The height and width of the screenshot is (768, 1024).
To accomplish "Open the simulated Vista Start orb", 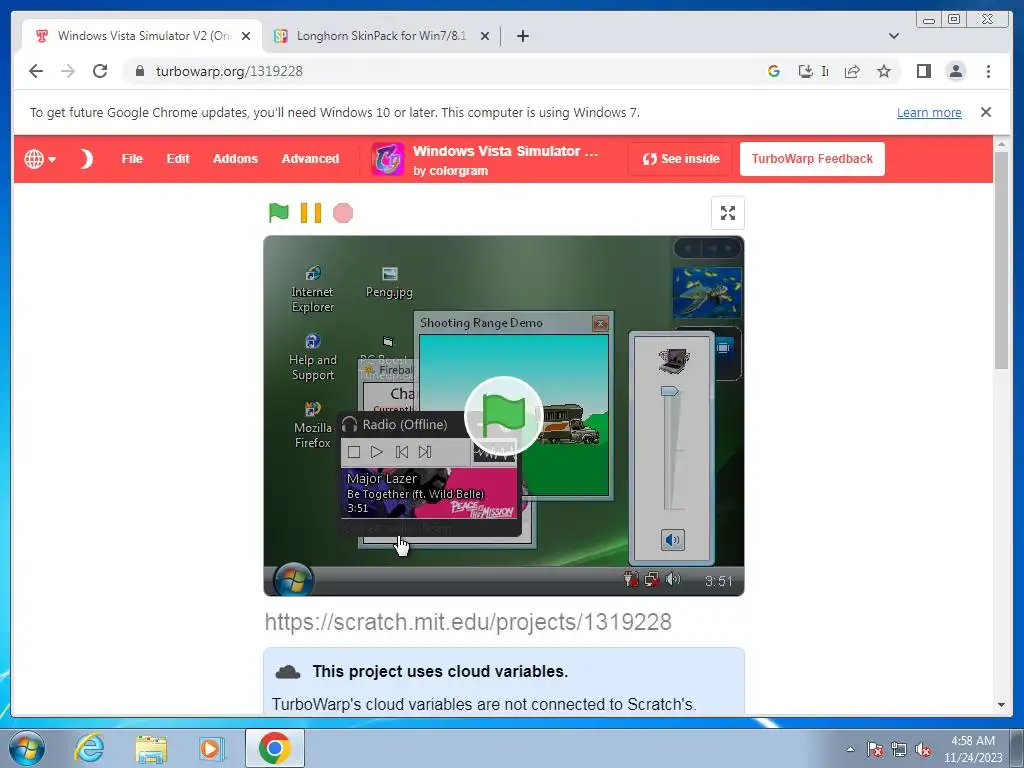I will click(293, 580).
